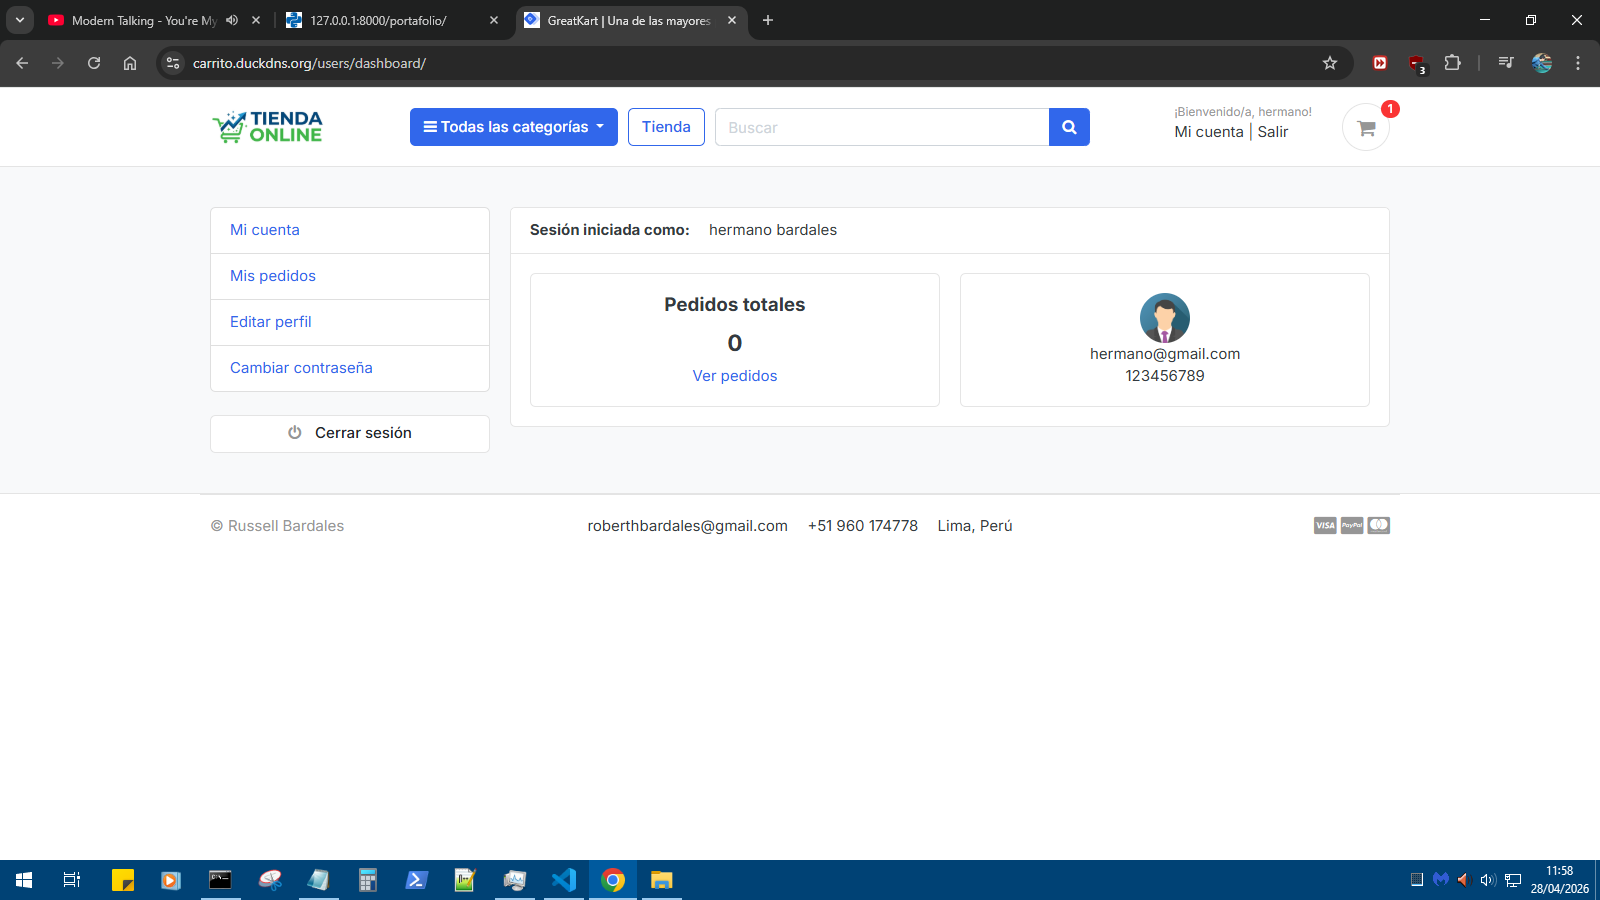Expand Todas las categorías dropdown
The image size is (1600, 900).
[514, 127]
